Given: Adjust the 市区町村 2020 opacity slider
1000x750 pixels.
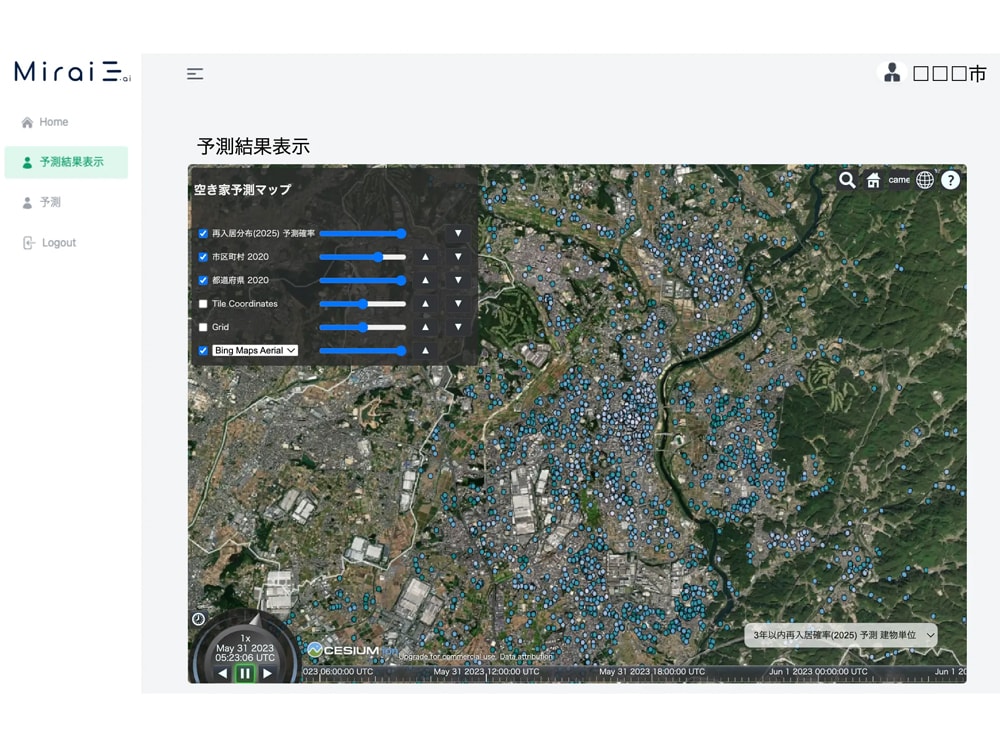Looking at the screenshot, I should point(378,257).
